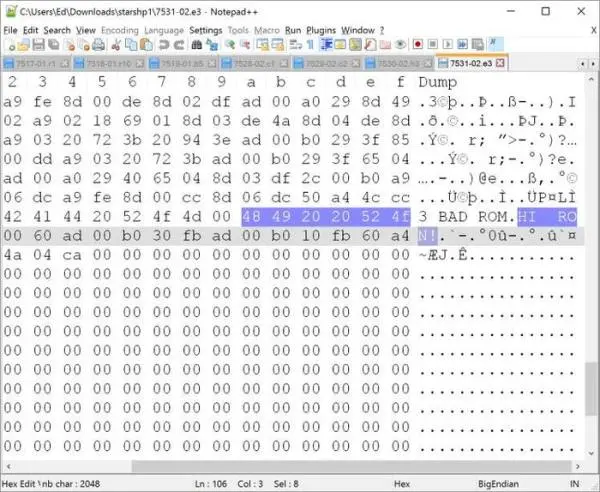The image size is (600, 492).
Task: Click the macro Playback icon
Action: tap(448, 45)
